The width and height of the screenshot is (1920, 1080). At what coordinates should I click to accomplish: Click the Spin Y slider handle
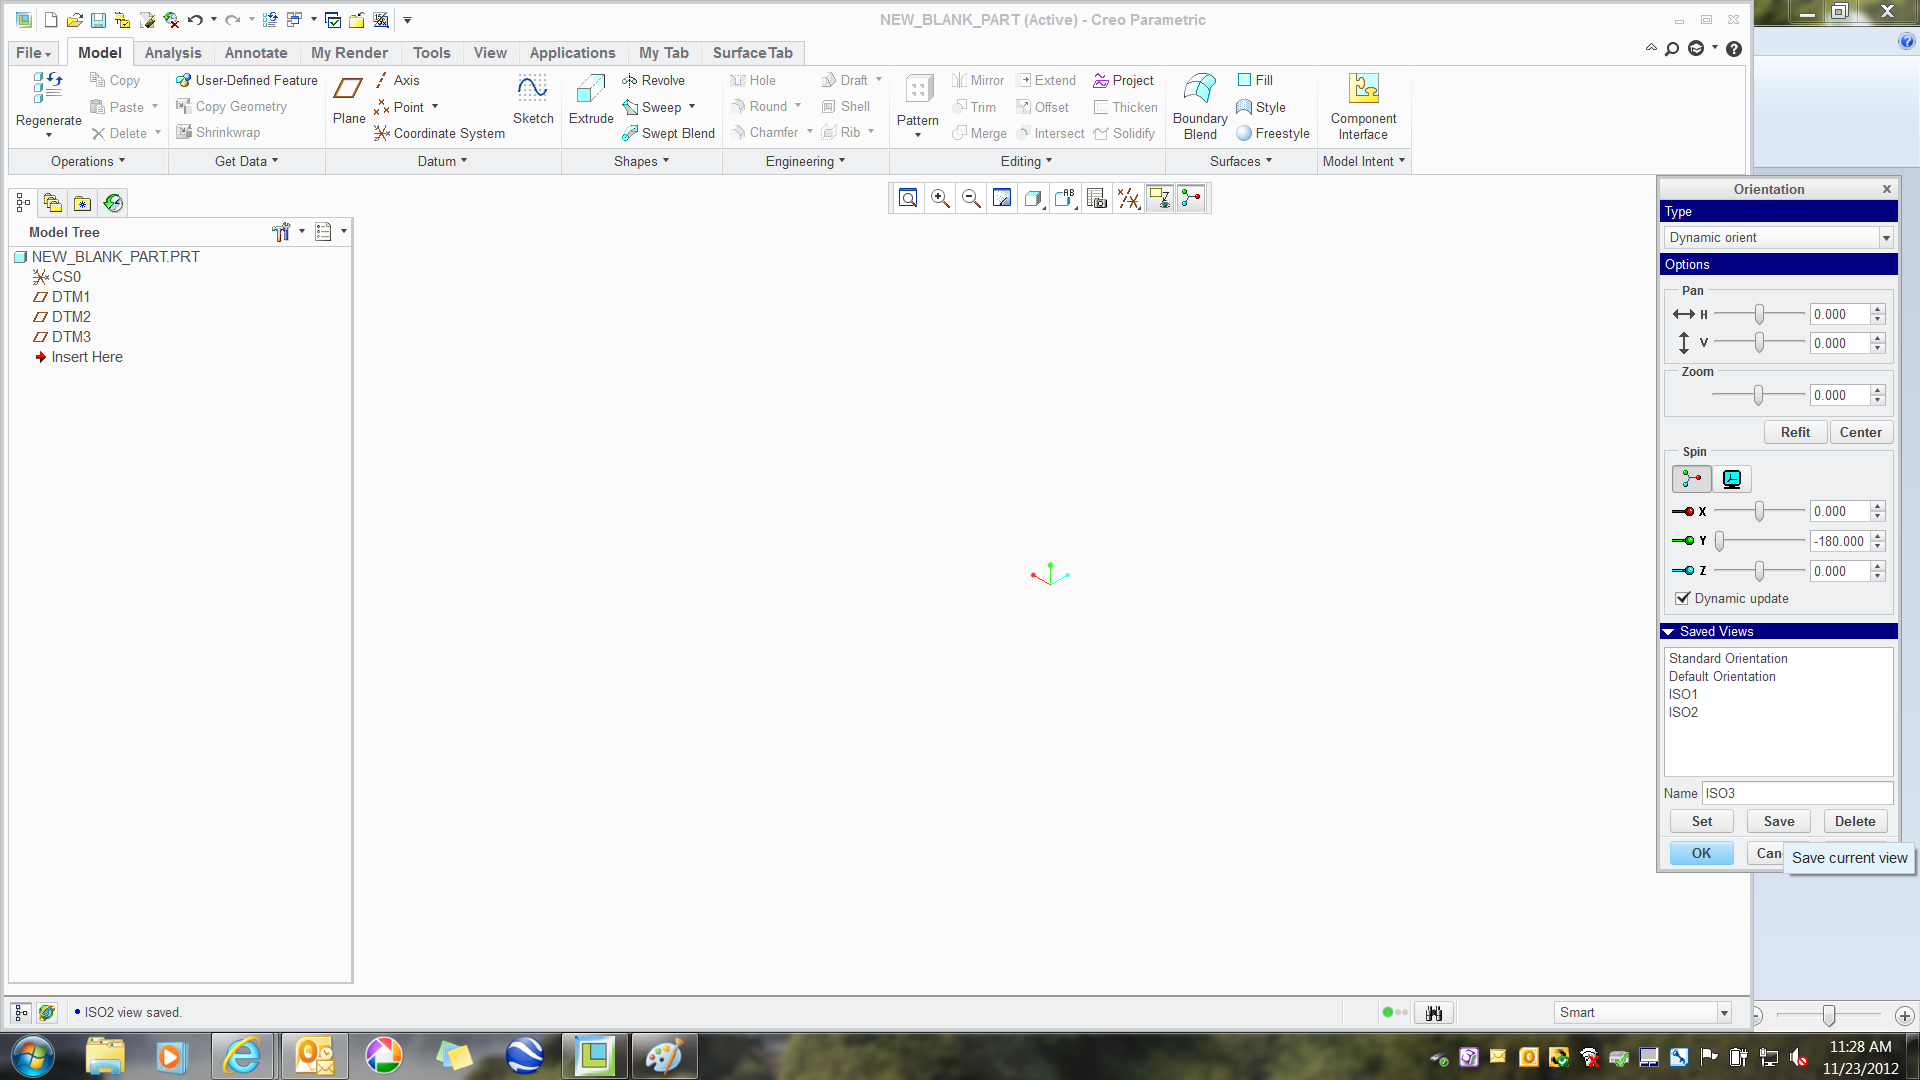(x=1720, y=541)
